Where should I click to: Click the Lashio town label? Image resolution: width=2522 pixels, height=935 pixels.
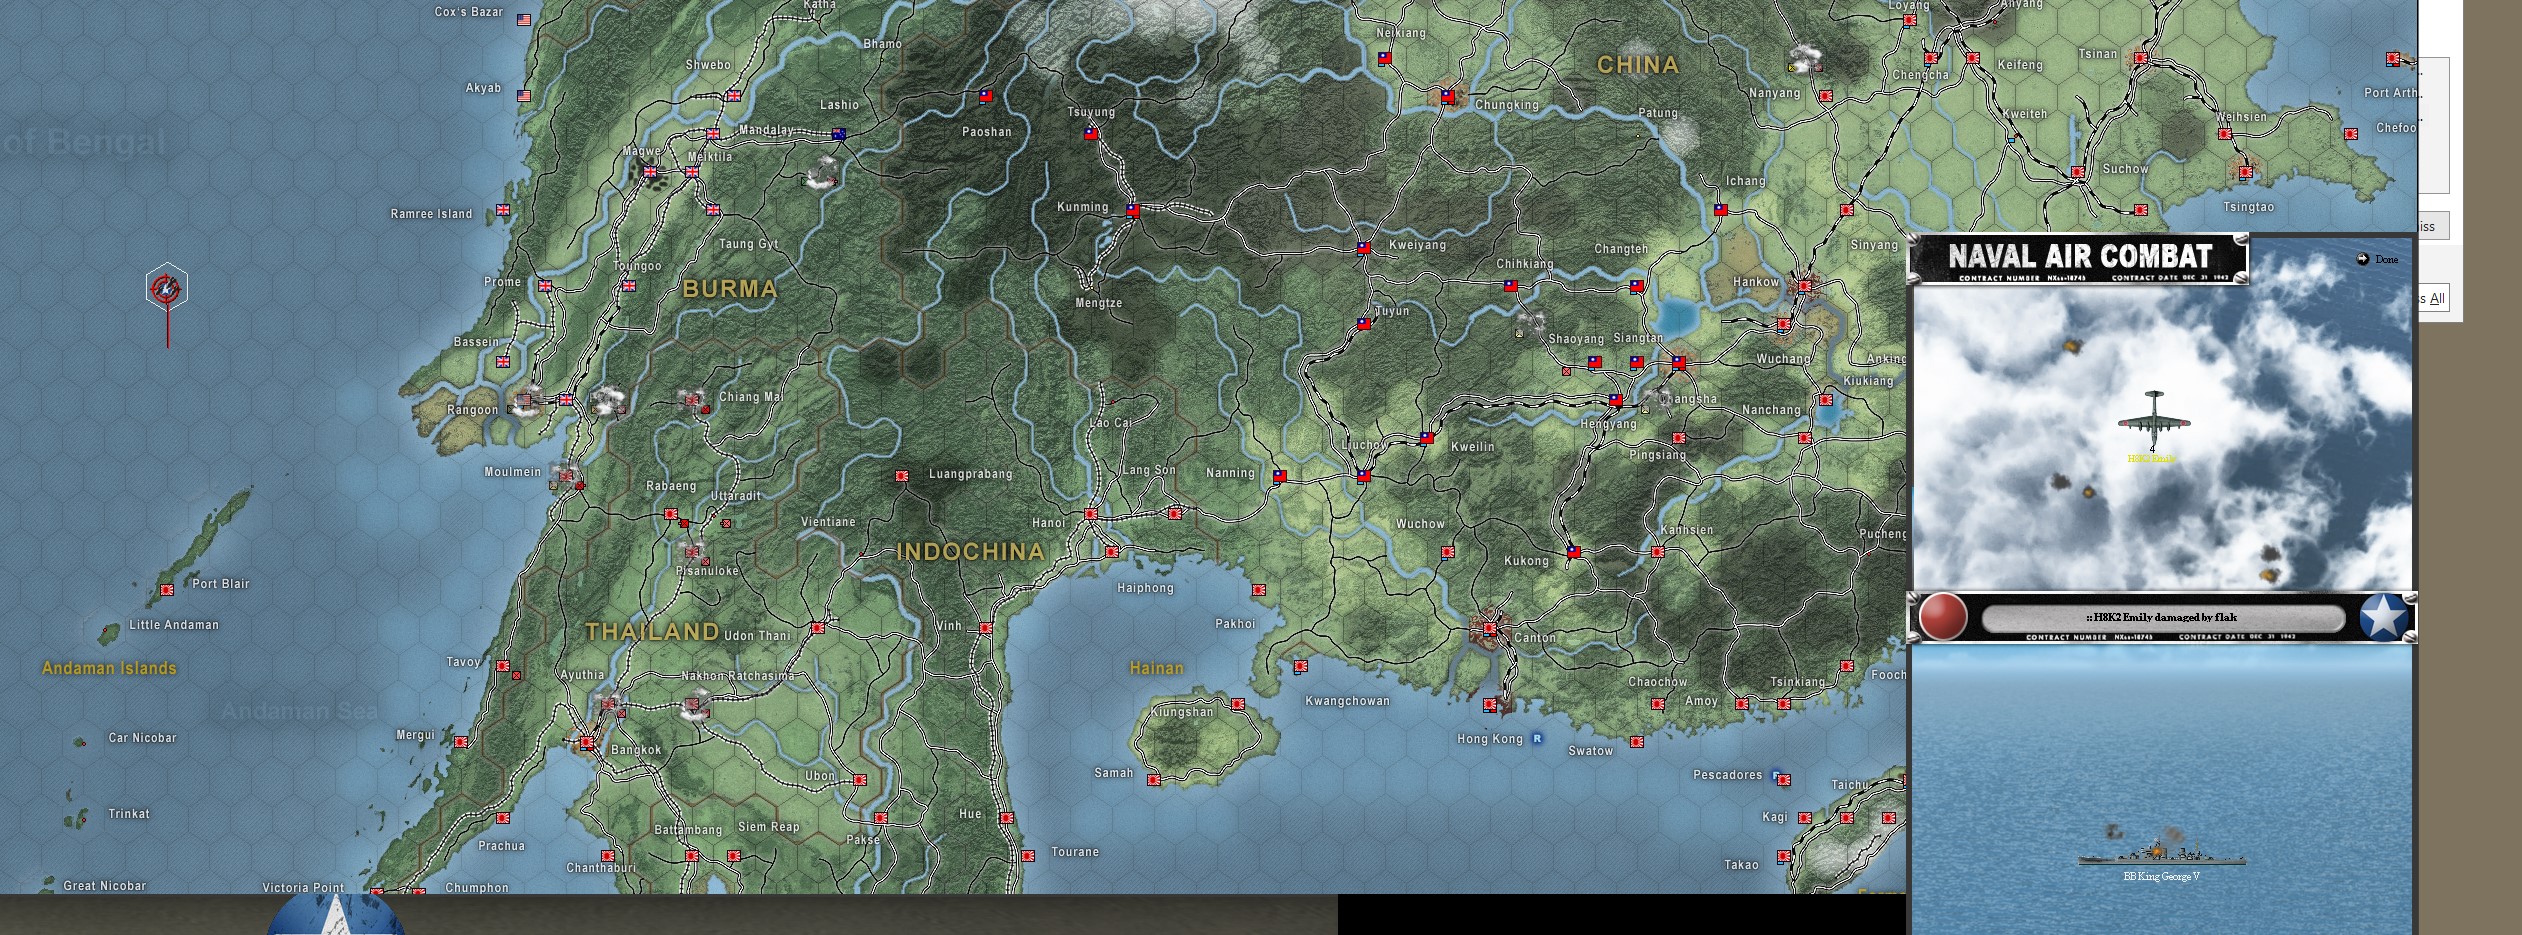pos(839,105)
